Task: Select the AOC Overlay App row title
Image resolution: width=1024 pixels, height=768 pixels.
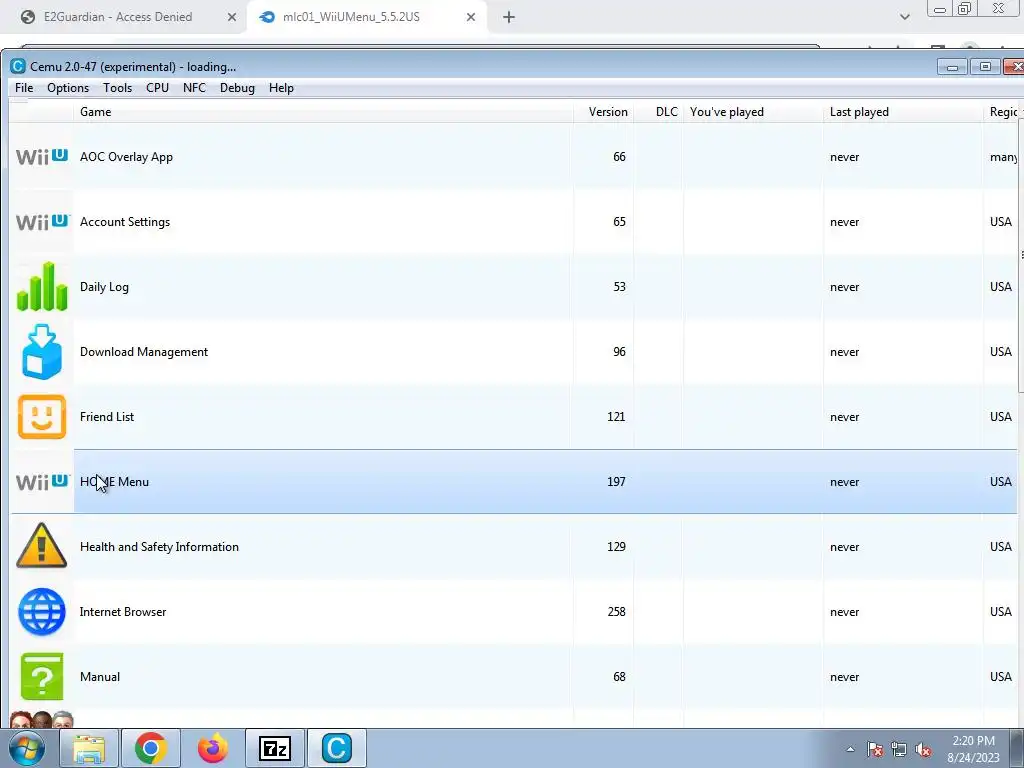Action: [126, 157]
